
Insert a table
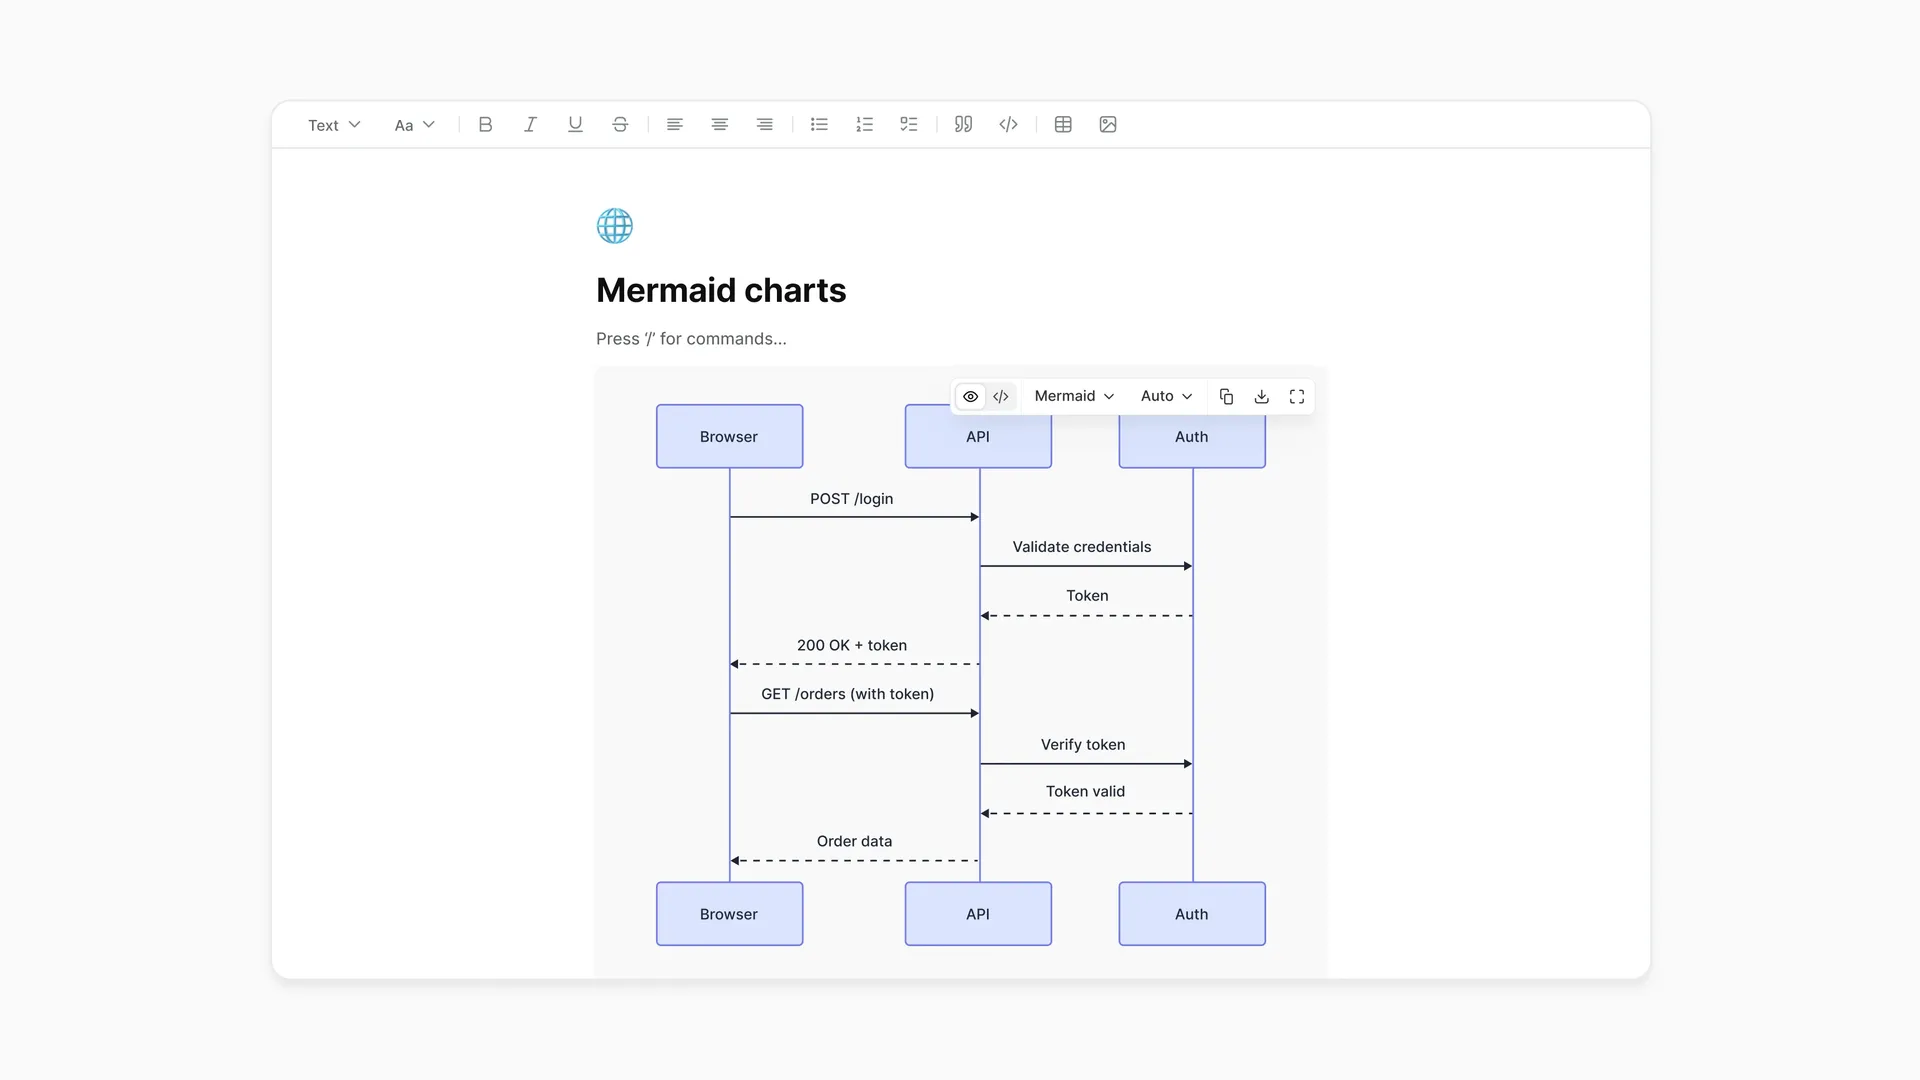pos(1063,125)
